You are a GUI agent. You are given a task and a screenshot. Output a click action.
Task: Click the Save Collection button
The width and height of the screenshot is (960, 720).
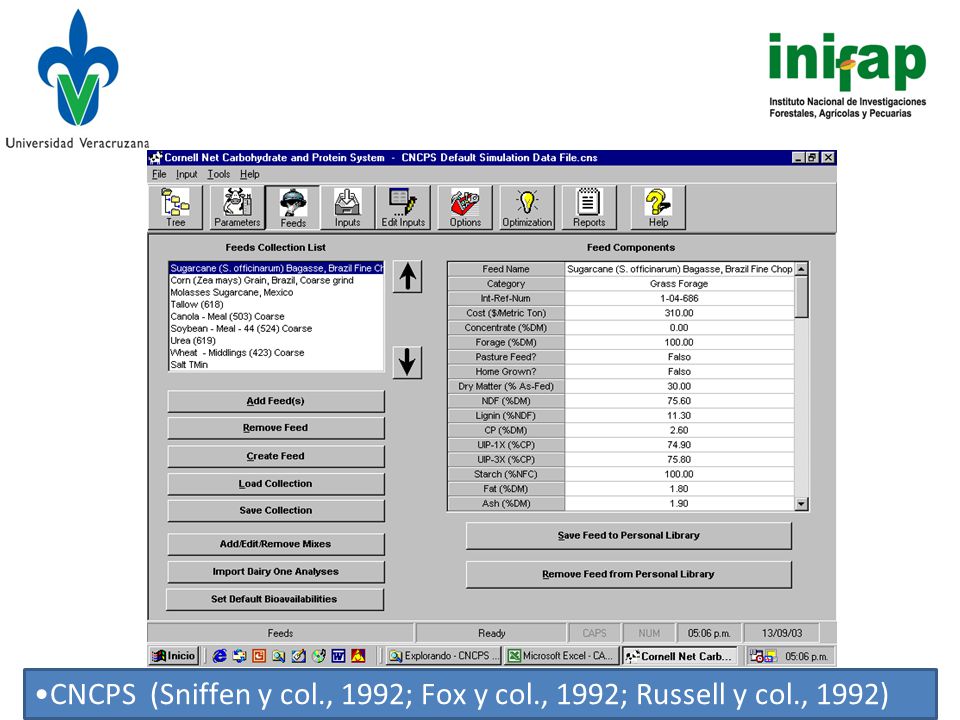(276, 511)
